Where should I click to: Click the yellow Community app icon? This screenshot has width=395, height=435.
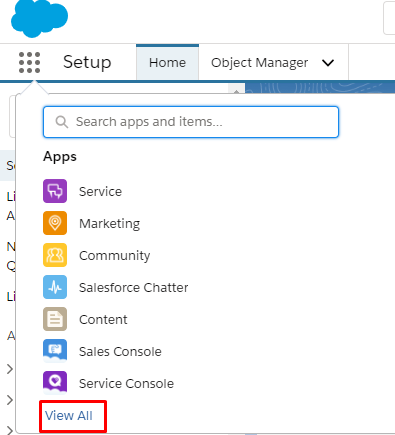pyautogui.click(x=55, y=255)
